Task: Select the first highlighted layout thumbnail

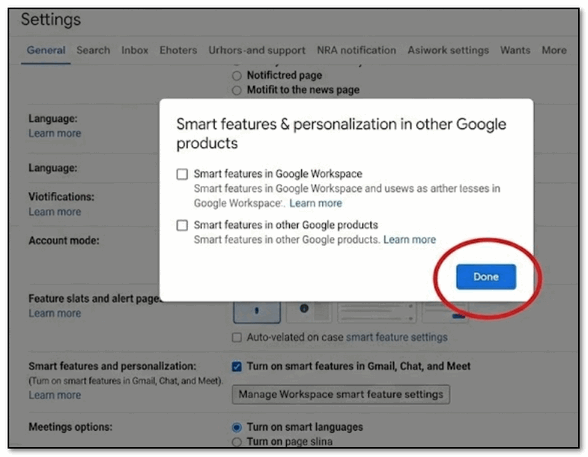Action: click(257, 312)
